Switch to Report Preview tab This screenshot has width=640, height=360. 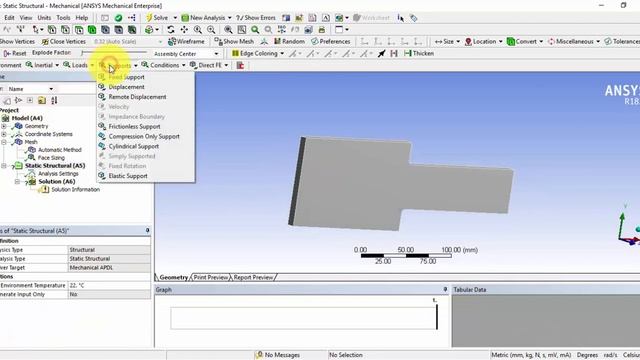click(253, 277)
